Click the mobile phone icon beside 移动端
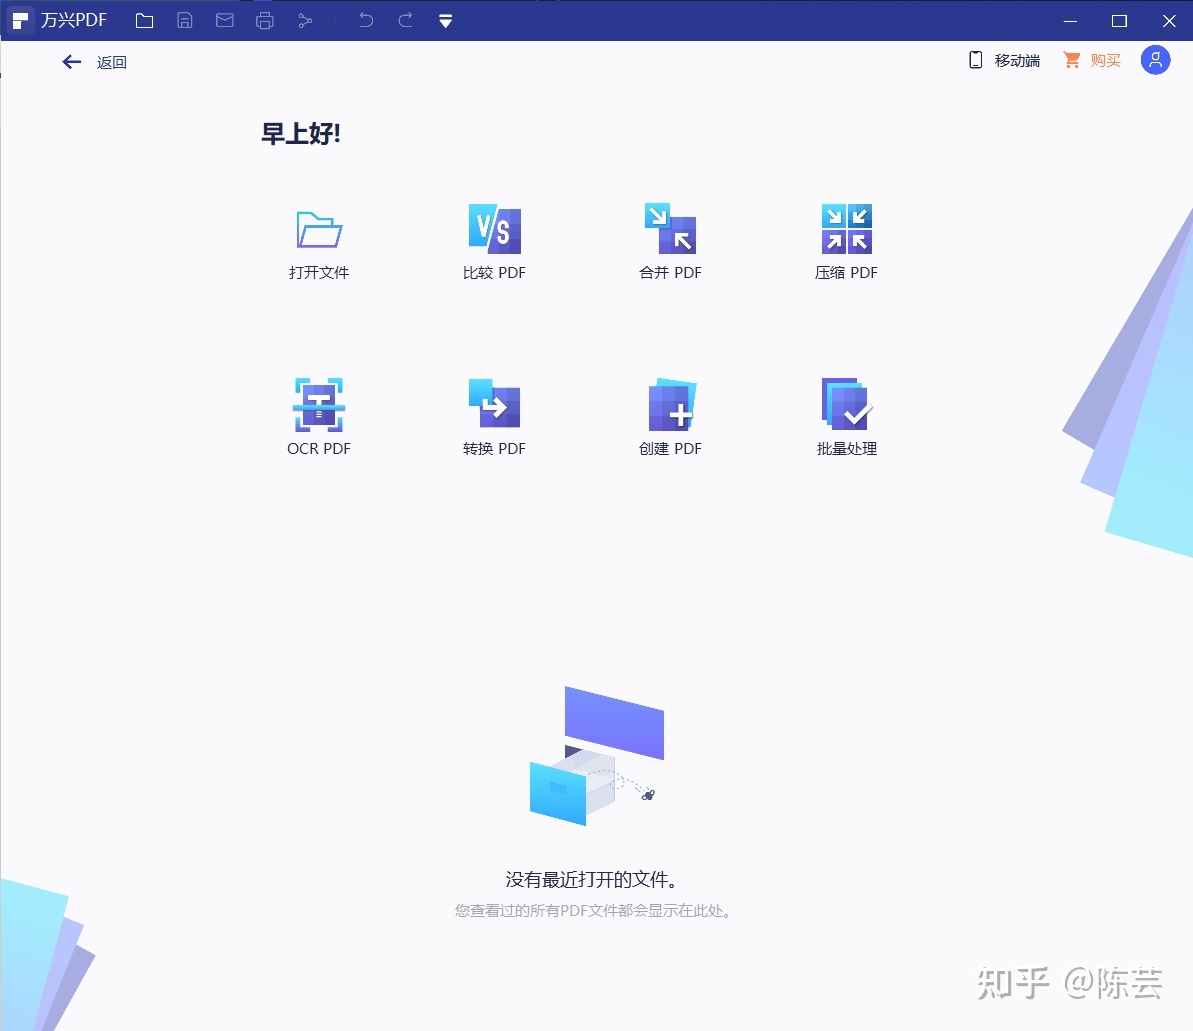The image size is (1193, 1031). (975, 60)
